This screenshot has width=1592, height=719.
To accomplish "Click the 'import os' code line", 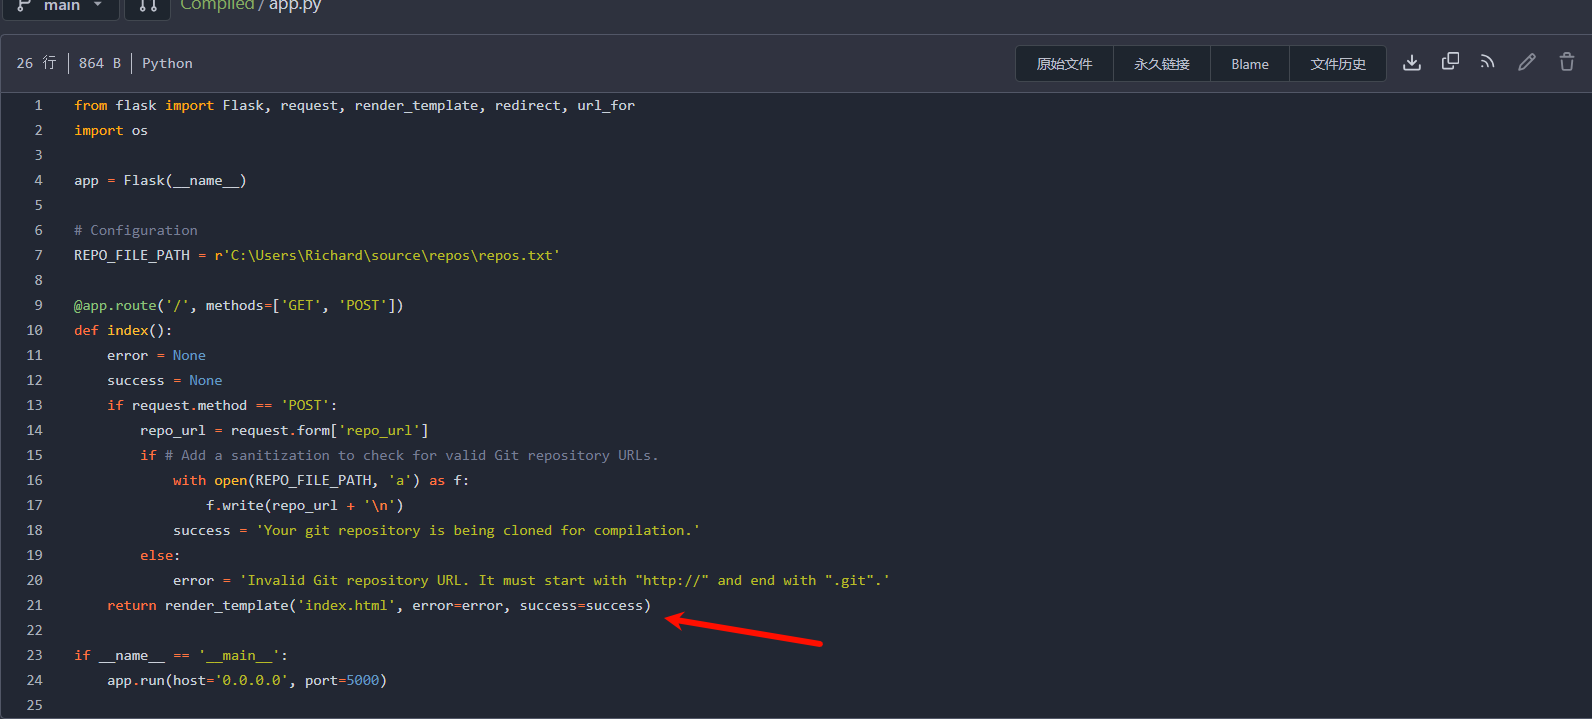I will coord(111,130).
